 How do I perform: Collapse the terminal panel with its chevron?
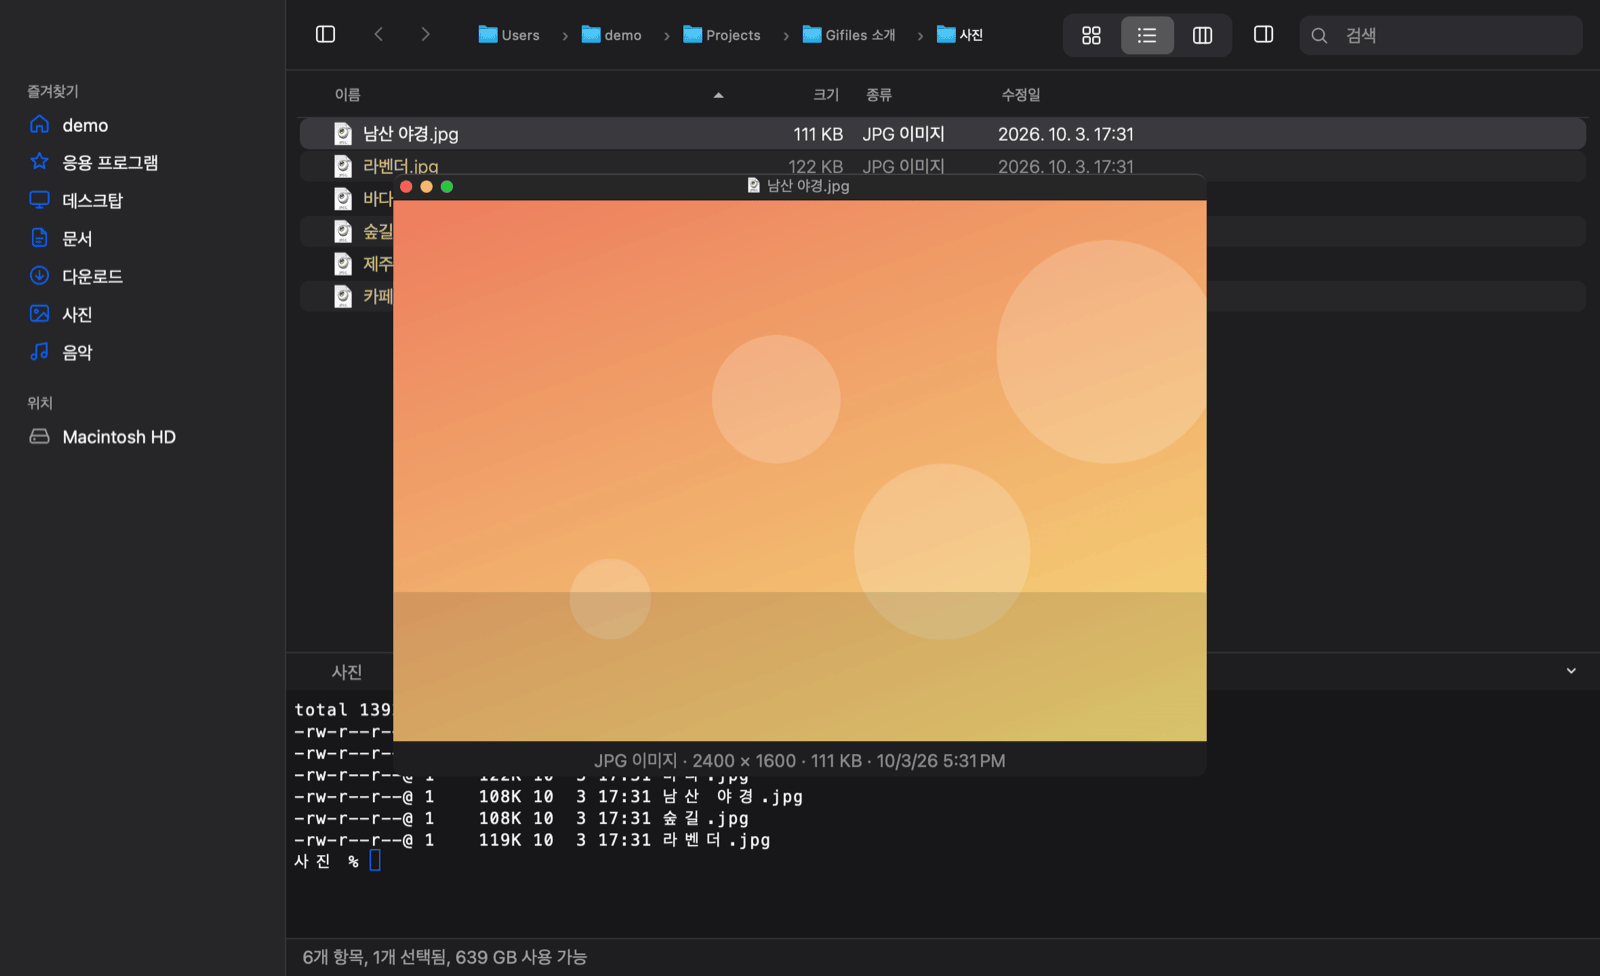(x=1571, y=671)
